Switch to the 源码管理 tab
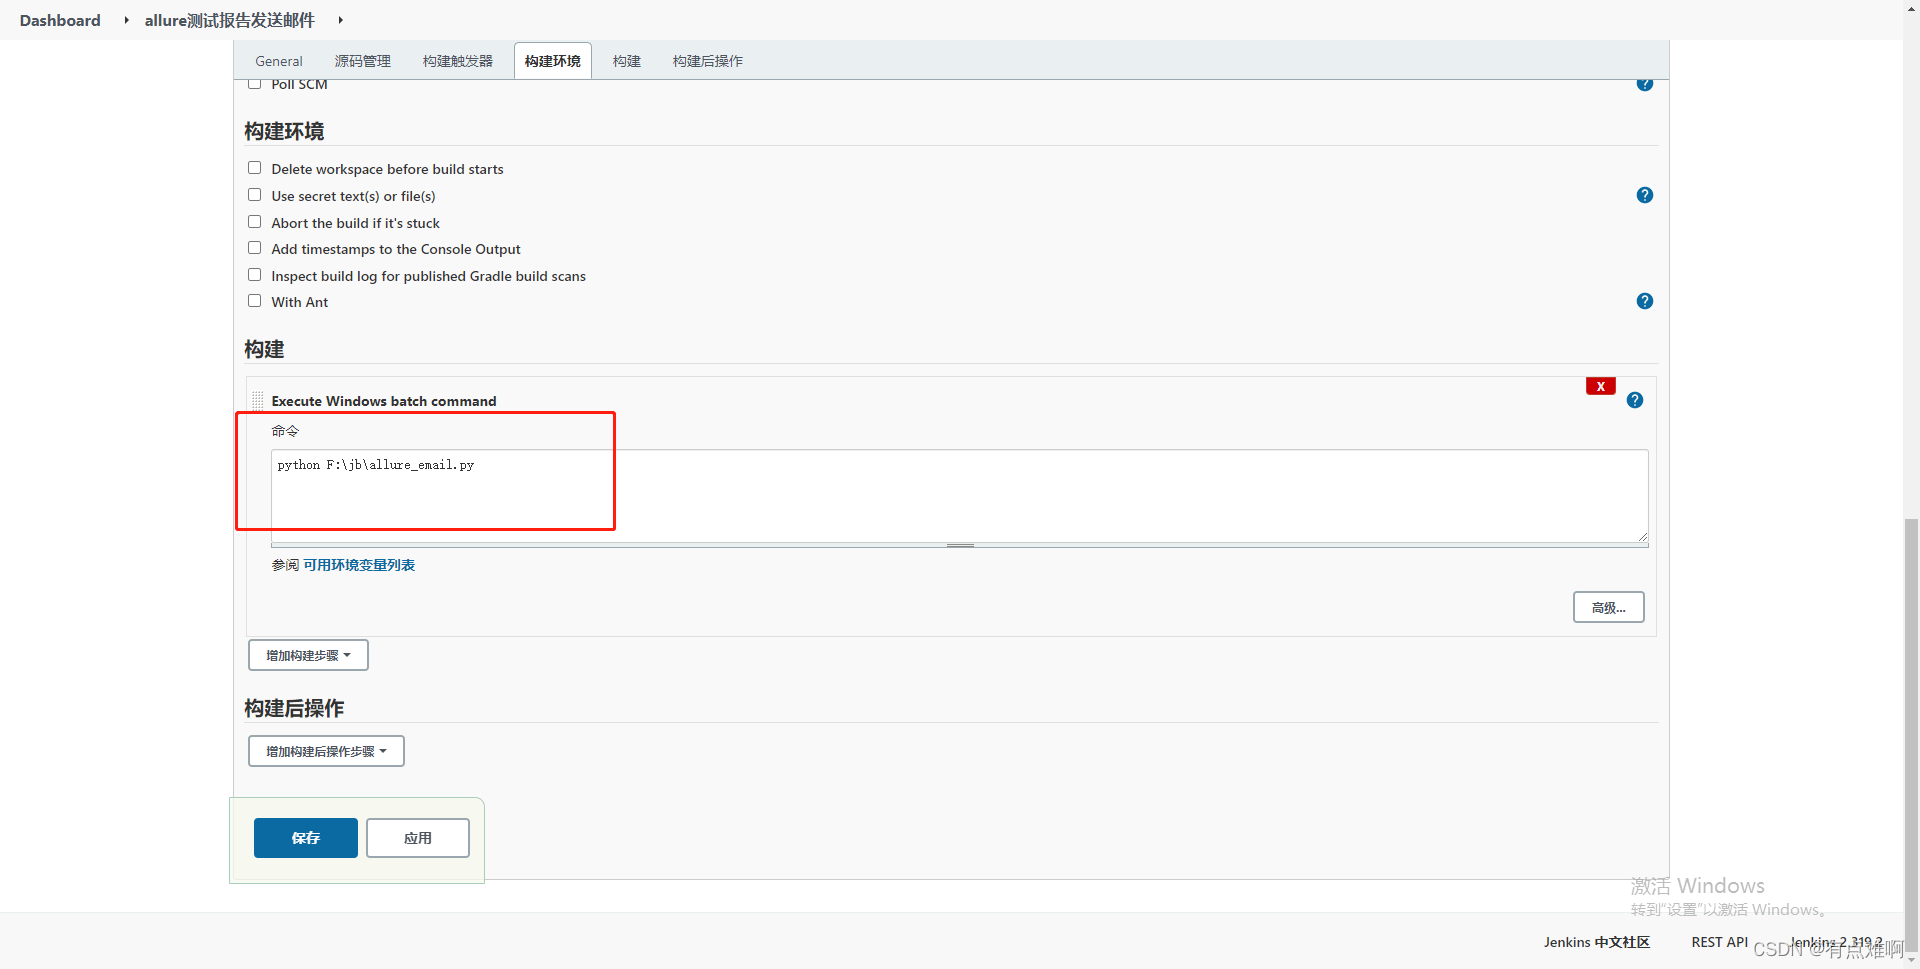1920x969 pixels. pyautogui.click(x=362, y=61)
